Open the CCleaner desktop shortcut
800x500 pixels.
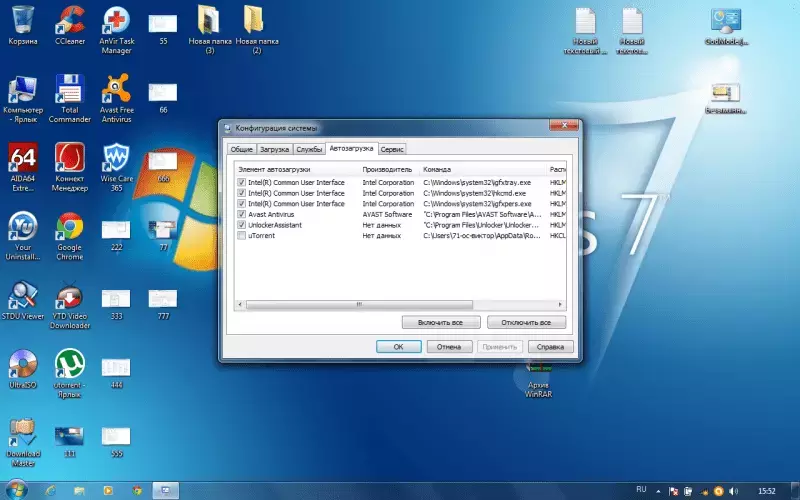pos(70,26)
